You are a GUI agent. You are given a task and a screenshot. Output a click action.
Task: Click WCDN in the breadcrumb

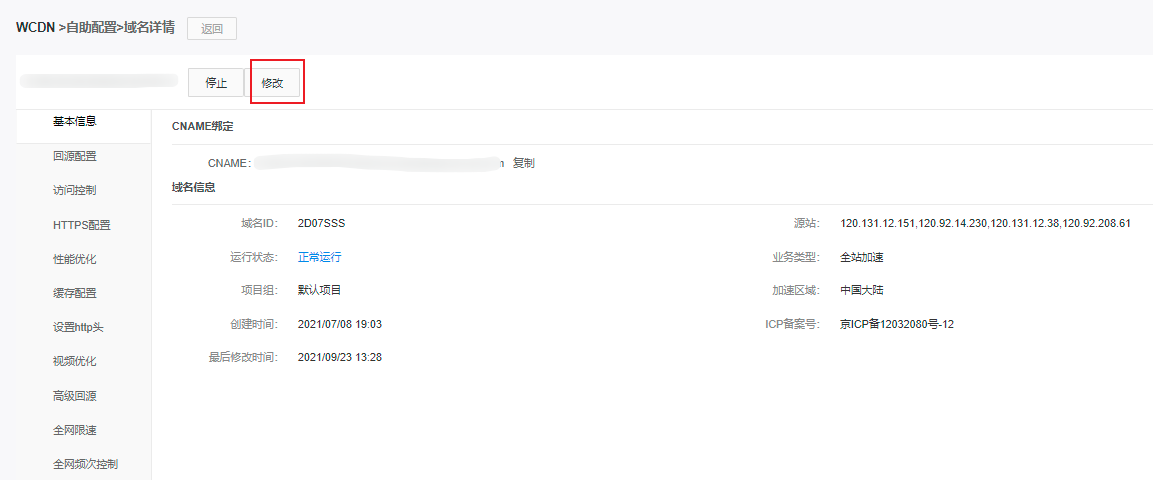pyautogui.click(x=35, y=28)
